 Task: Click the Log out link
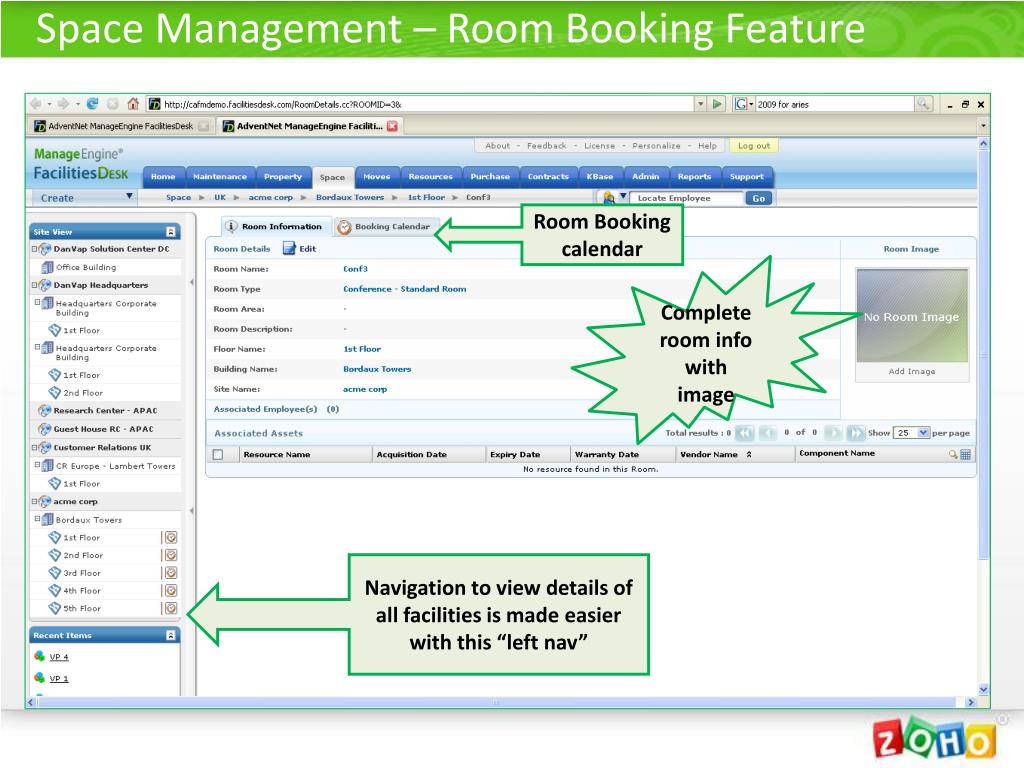[x=754, y=146]
